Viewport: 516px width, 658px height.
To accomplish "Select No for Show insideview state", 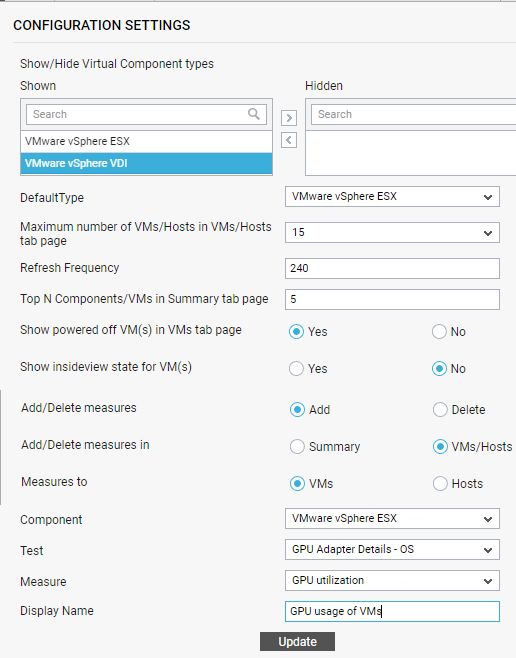I will (x=439, y=368).
